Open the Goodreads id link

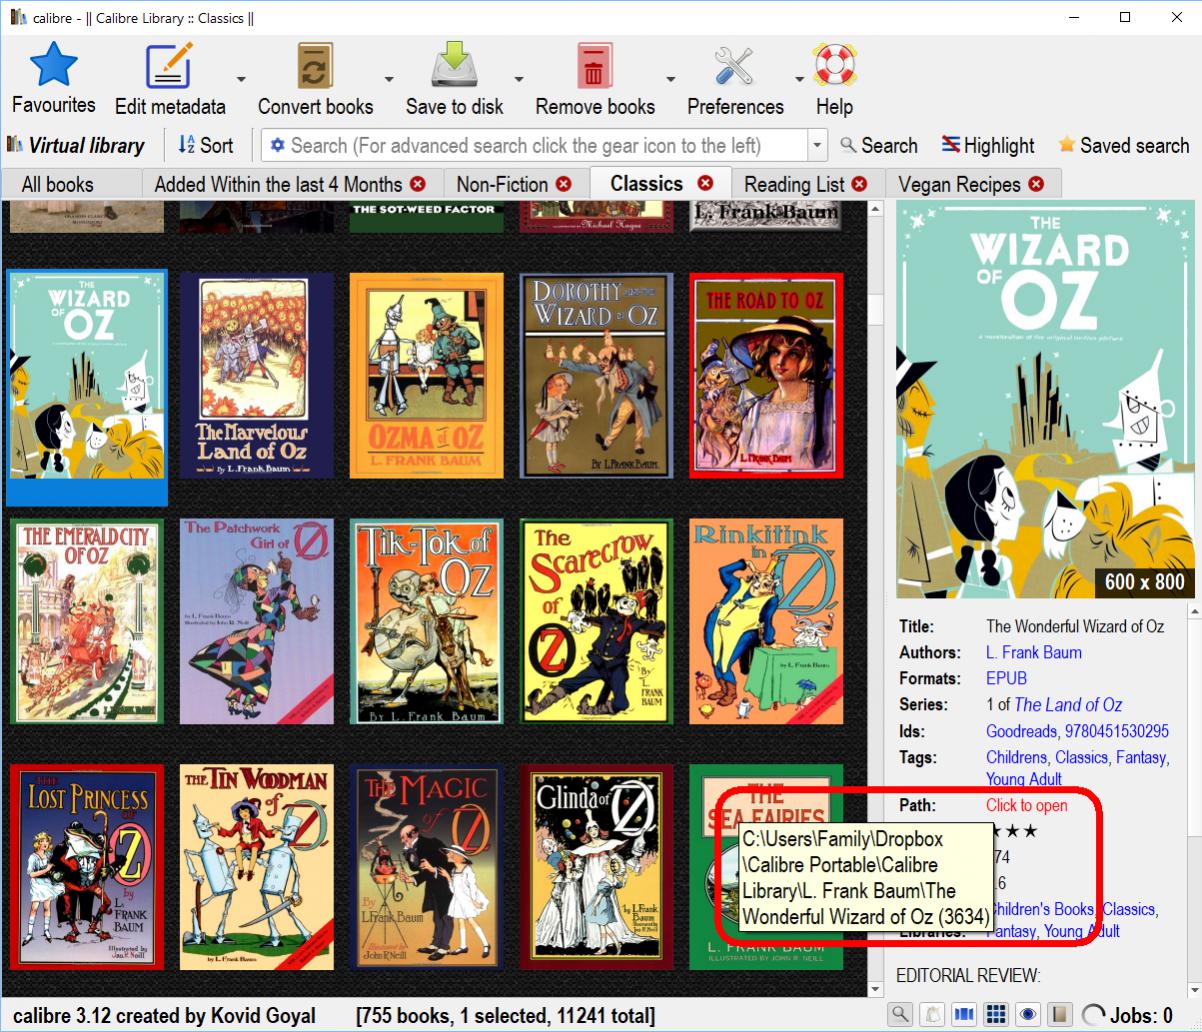click(x=1022, y=731)
